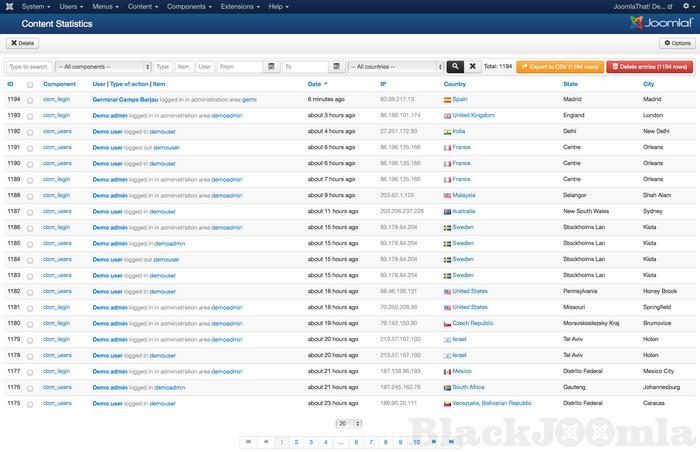
Task: Clear filters with the X button
Action: point(473,67)
